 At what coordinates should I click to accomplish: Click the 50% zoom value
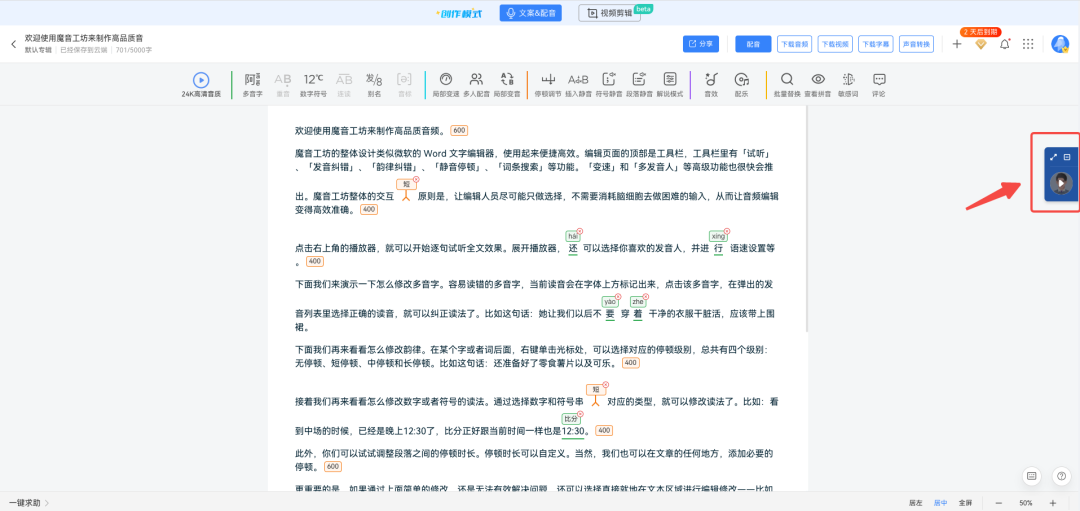[x=1026, y=503]
